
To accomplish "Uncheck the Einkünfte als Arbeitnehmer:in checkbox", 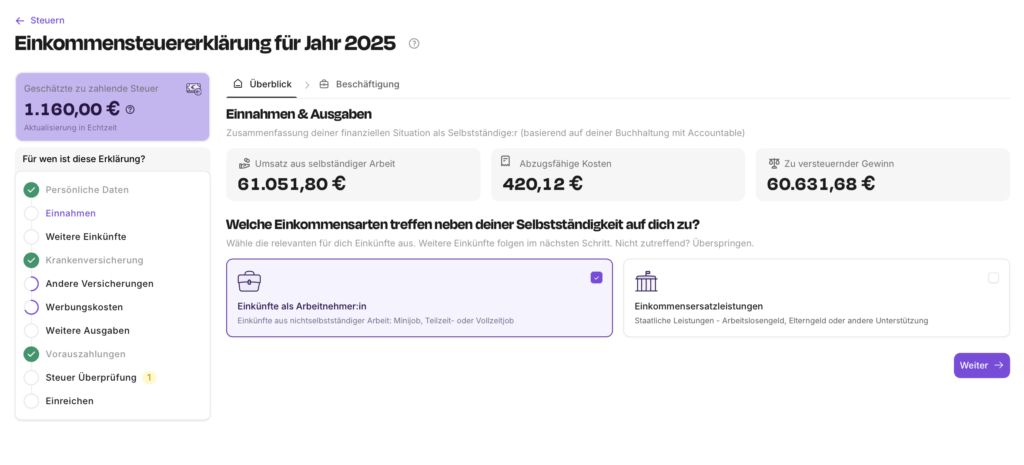I will pyautogui.click(x=597, y=278).
